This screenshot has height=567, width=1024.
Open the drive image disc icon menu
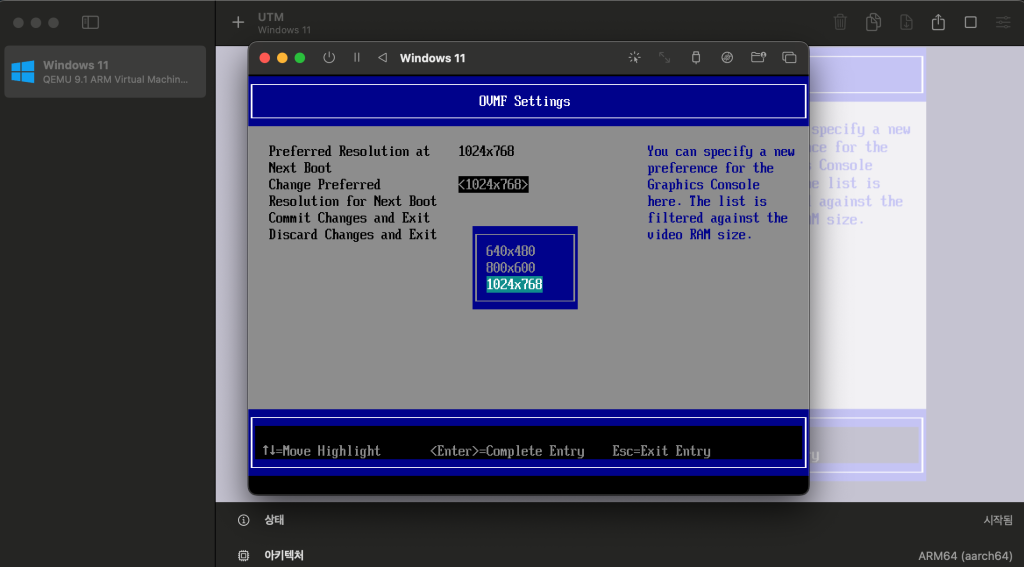click(x=727, y=57)
